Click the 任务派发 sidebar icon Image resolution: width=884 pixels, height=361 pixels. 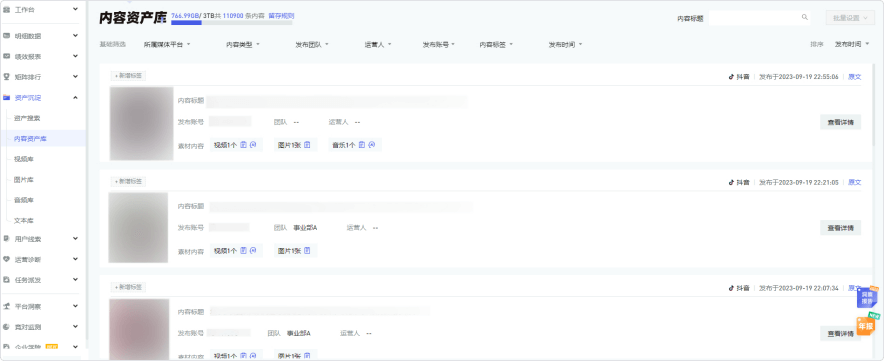7,280
